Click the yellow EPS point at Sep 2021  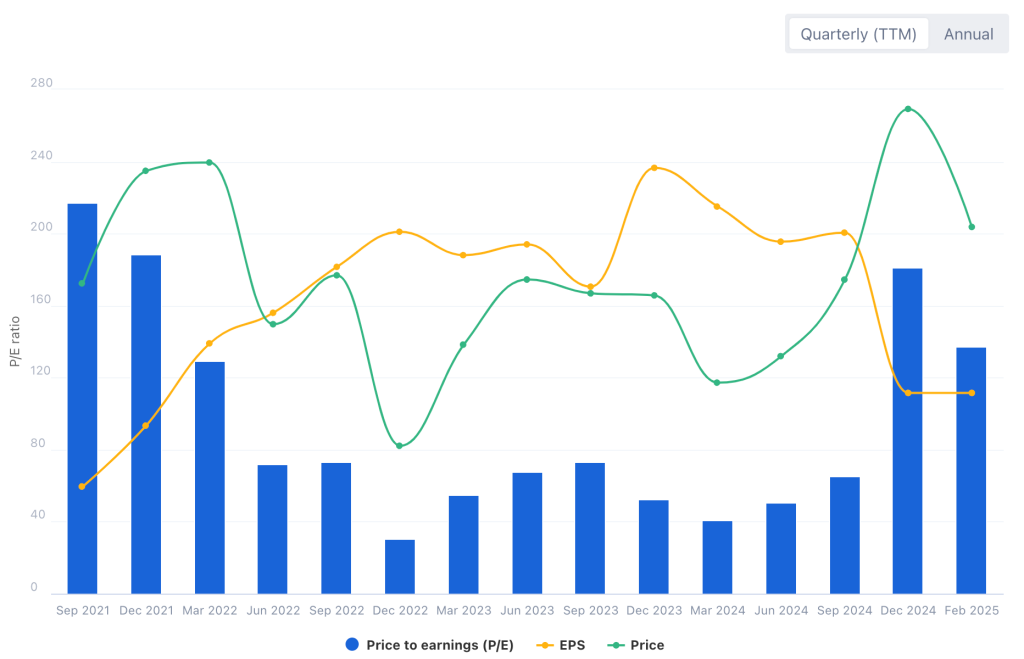(x=82, y=486)
